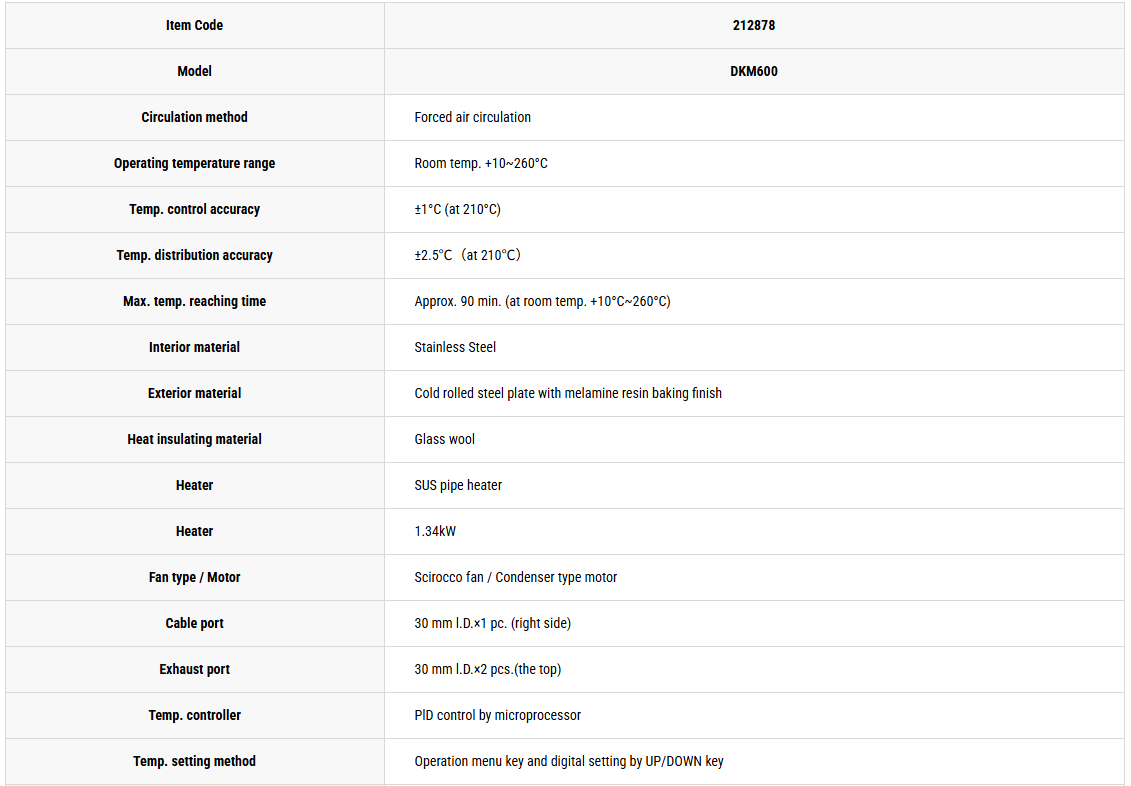Click the Room temp. +10~260°C value
1131x786 pixels.
point(481,164)
